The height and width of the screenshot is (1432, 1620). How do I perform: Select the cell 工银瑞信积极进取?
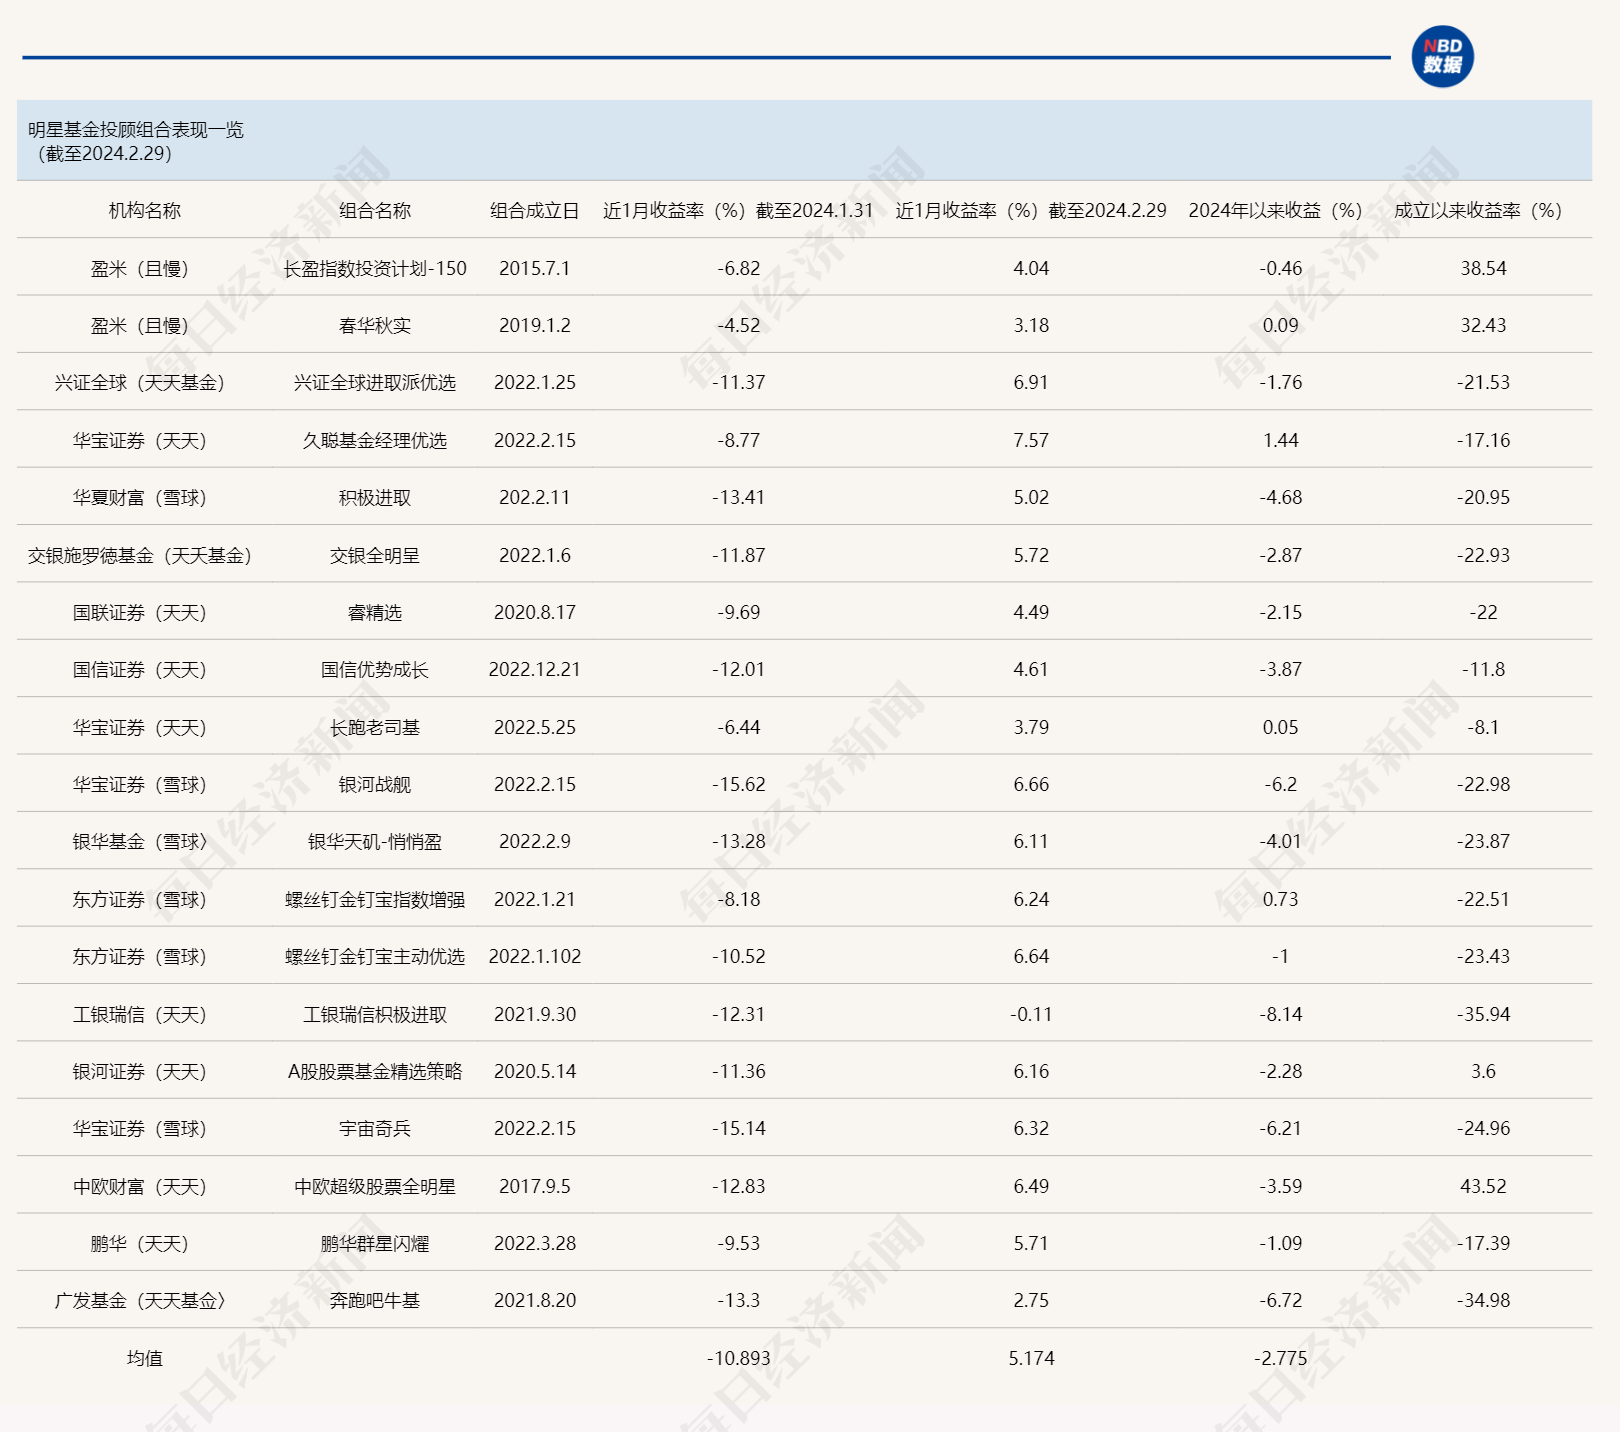tap(375, 1015)
